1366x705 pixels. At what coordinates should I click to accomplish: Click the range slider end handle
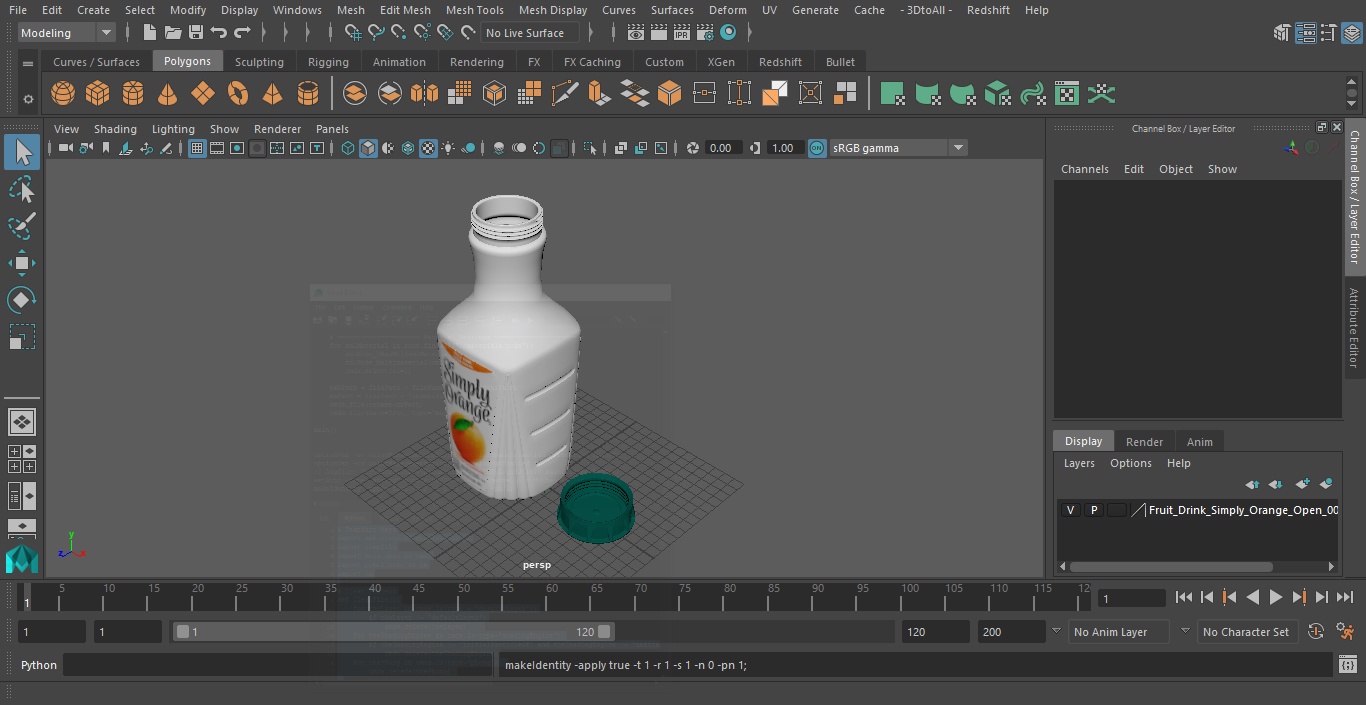click(x=604, y=632)
